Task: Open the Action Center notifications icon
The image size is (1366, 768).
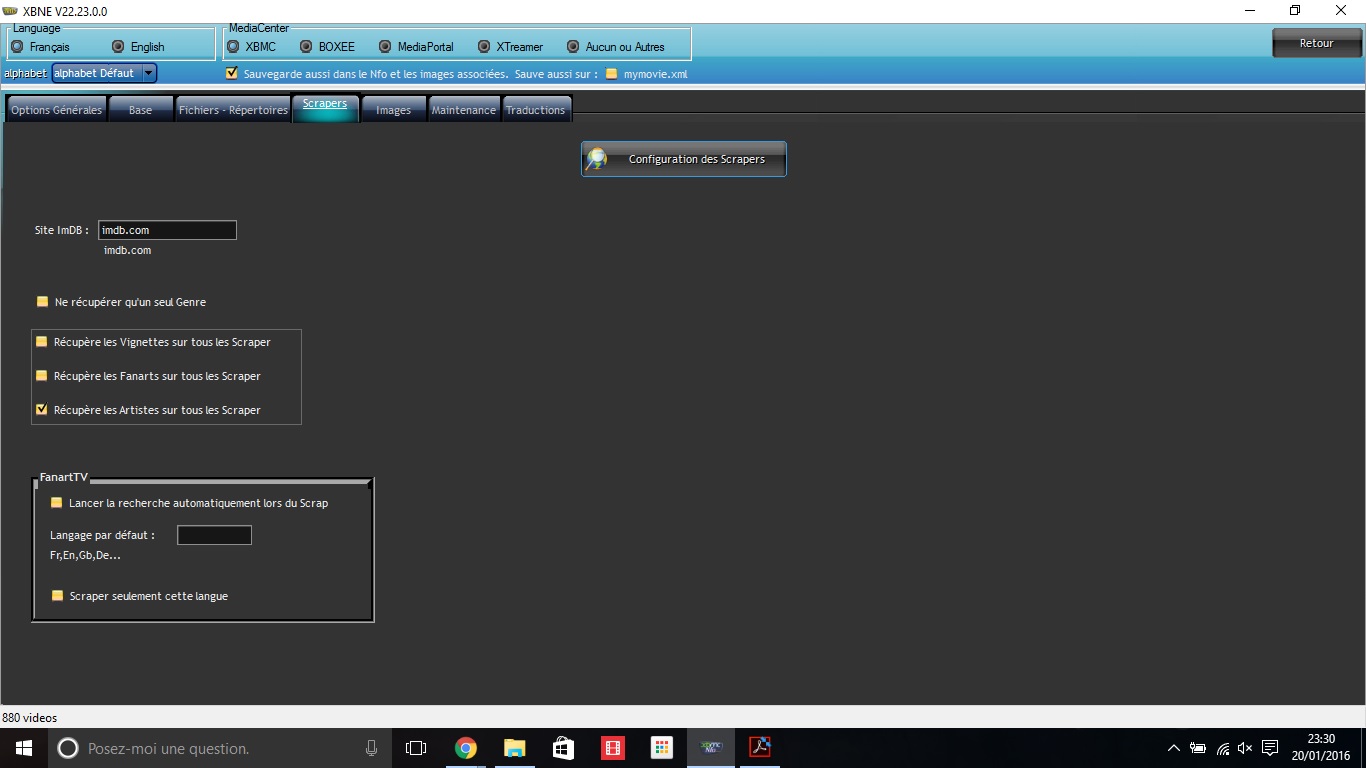Action: click(1270, 748)
